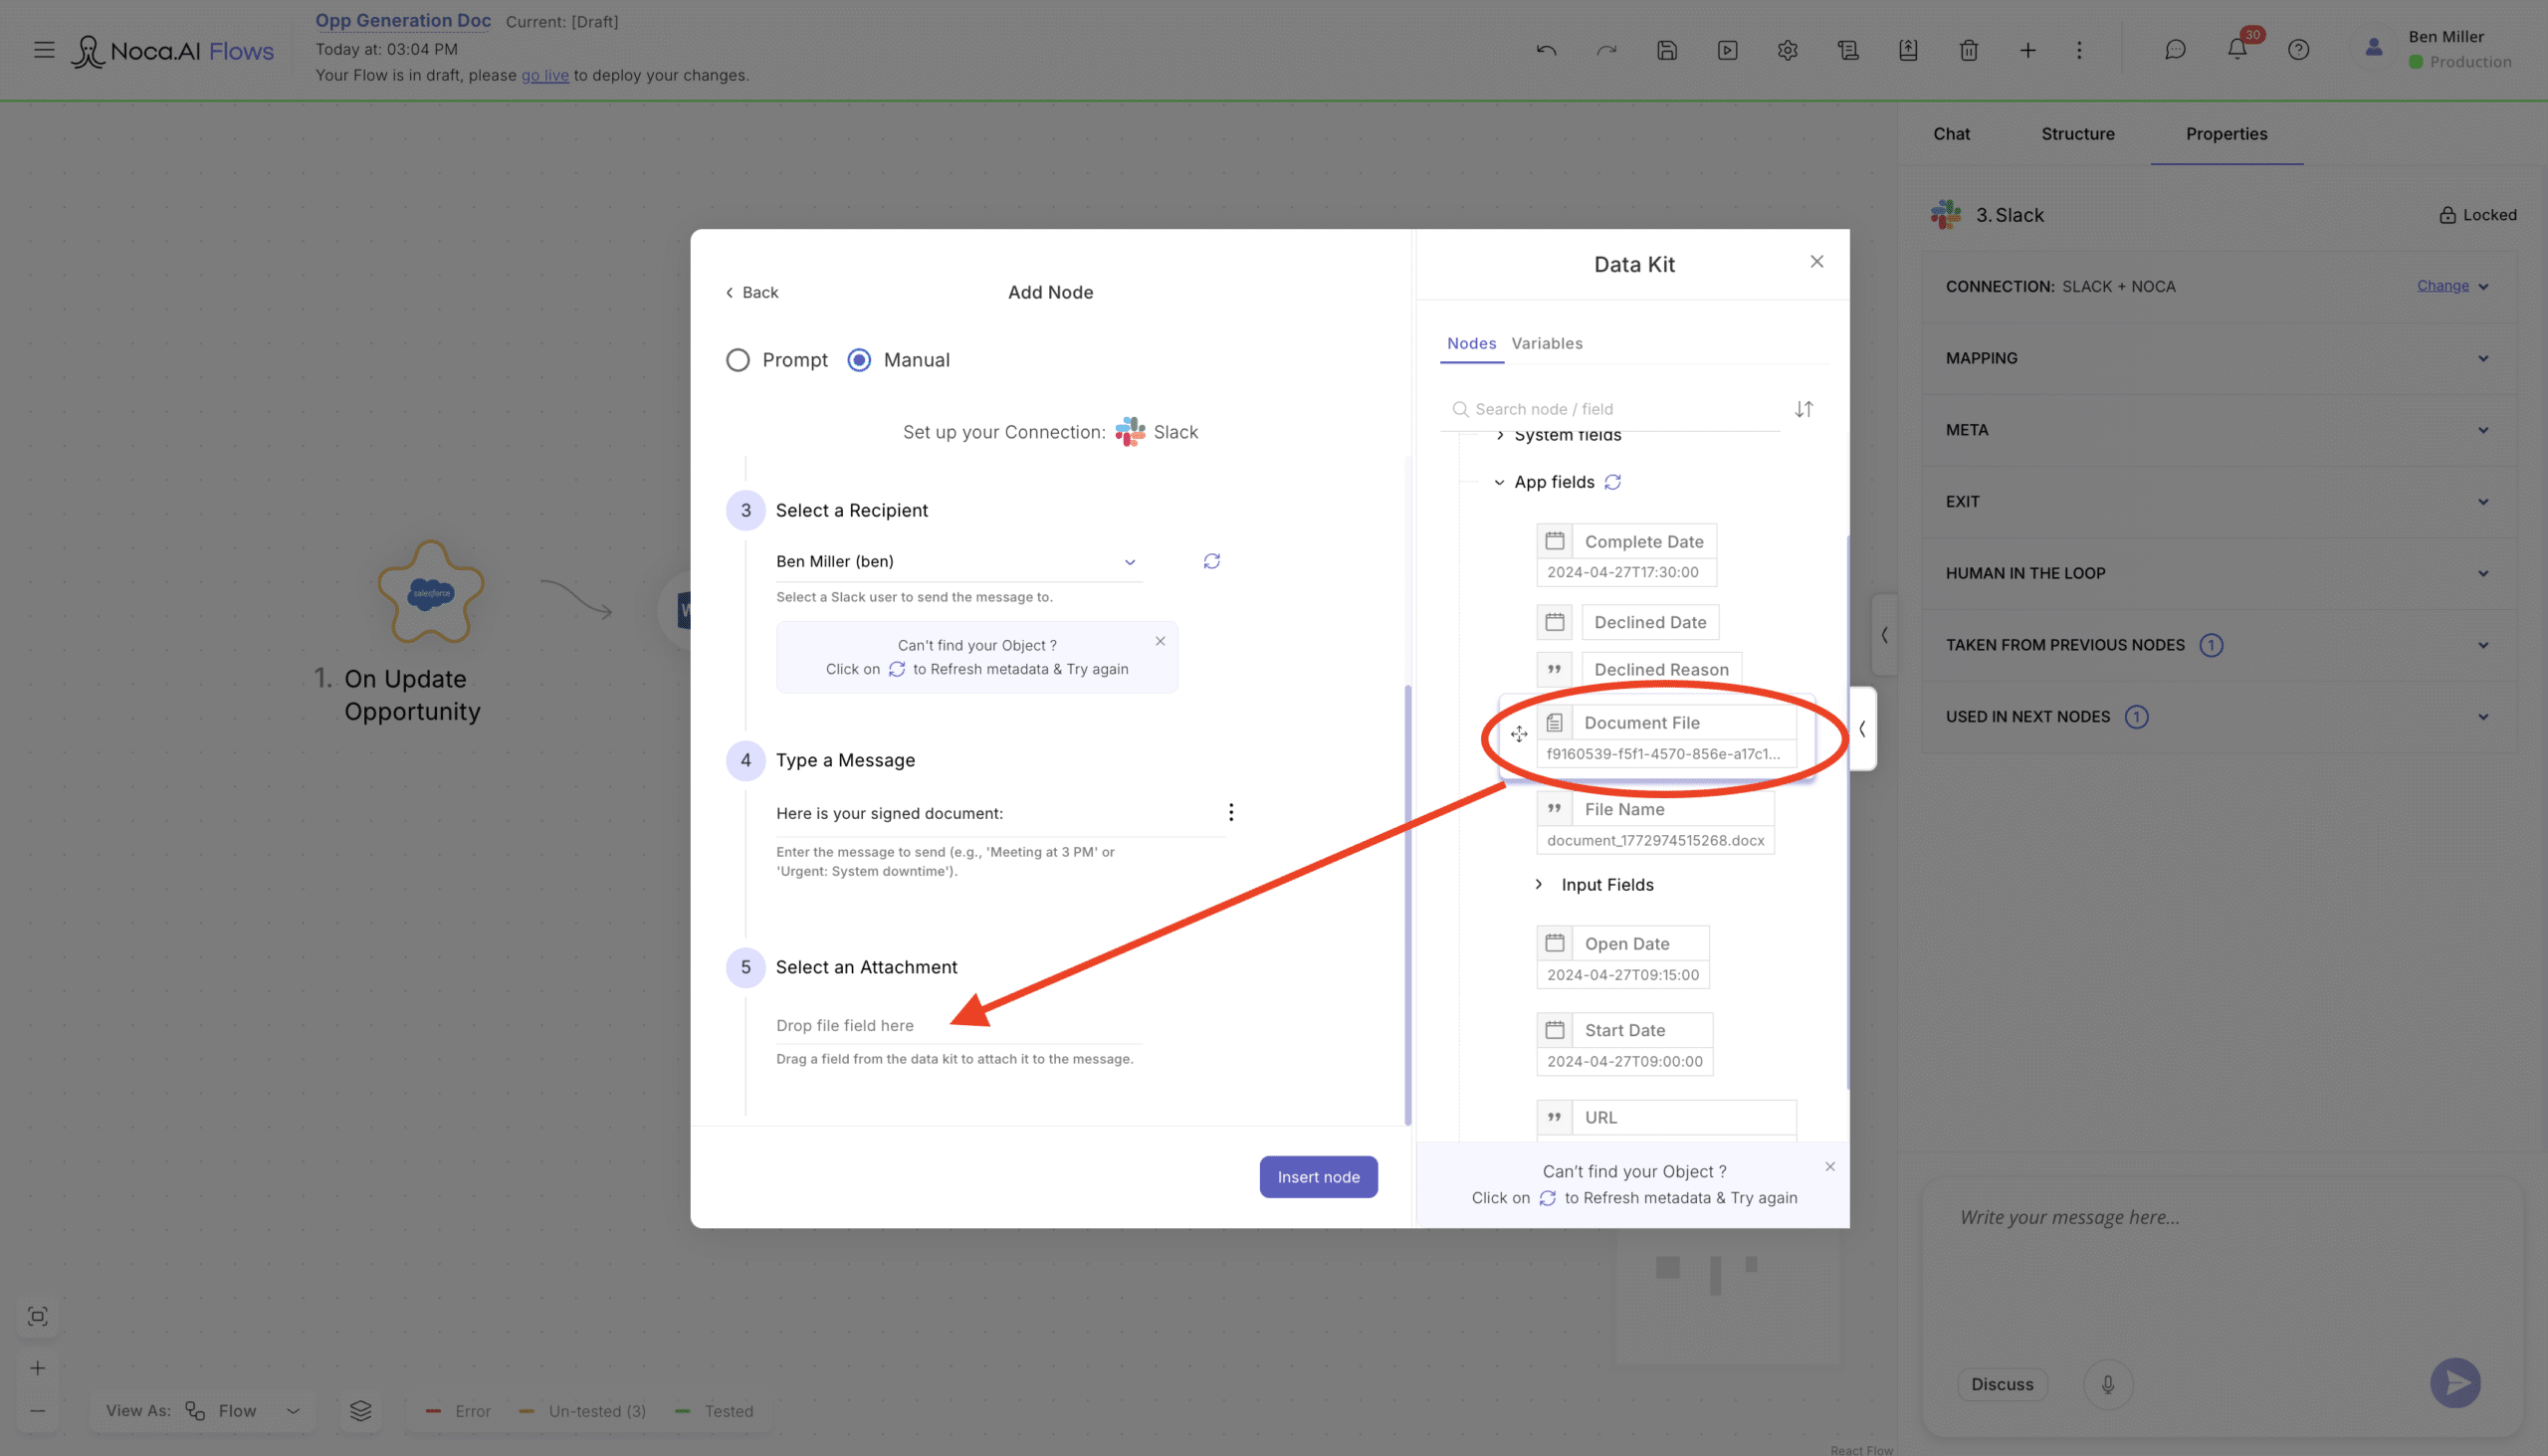This screenshot has width=2548, height=1456.
Task: Click the undo arrow in top toolbar
Action: pos(1546,50)
